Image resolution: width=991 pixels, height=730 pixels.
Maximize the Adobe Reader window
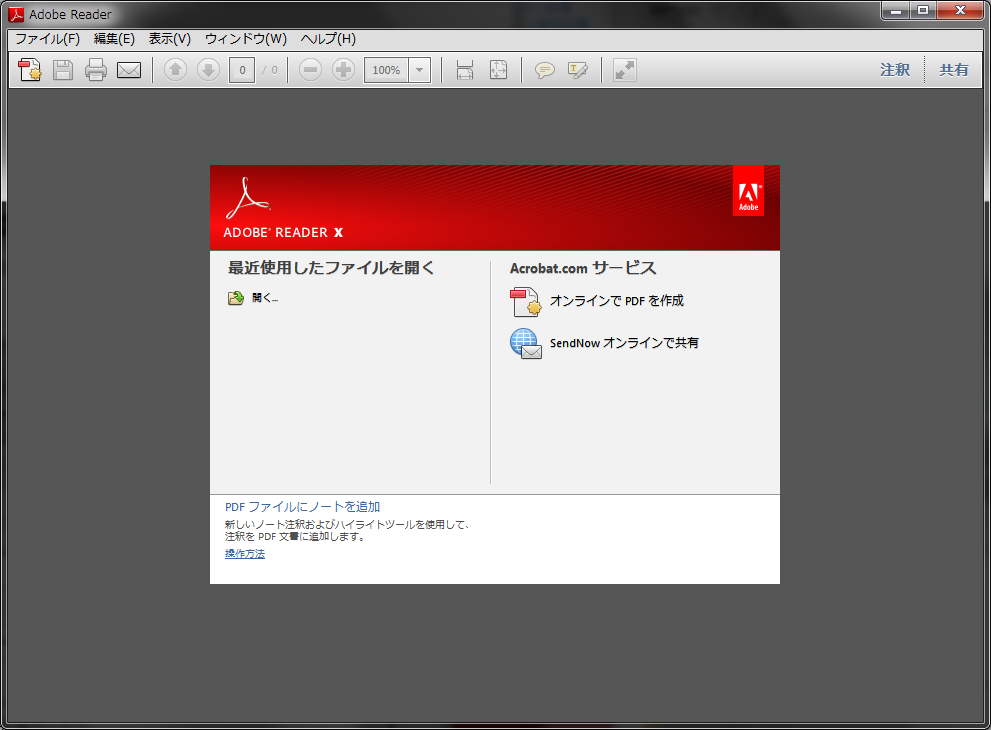click(x=923, y=11)
